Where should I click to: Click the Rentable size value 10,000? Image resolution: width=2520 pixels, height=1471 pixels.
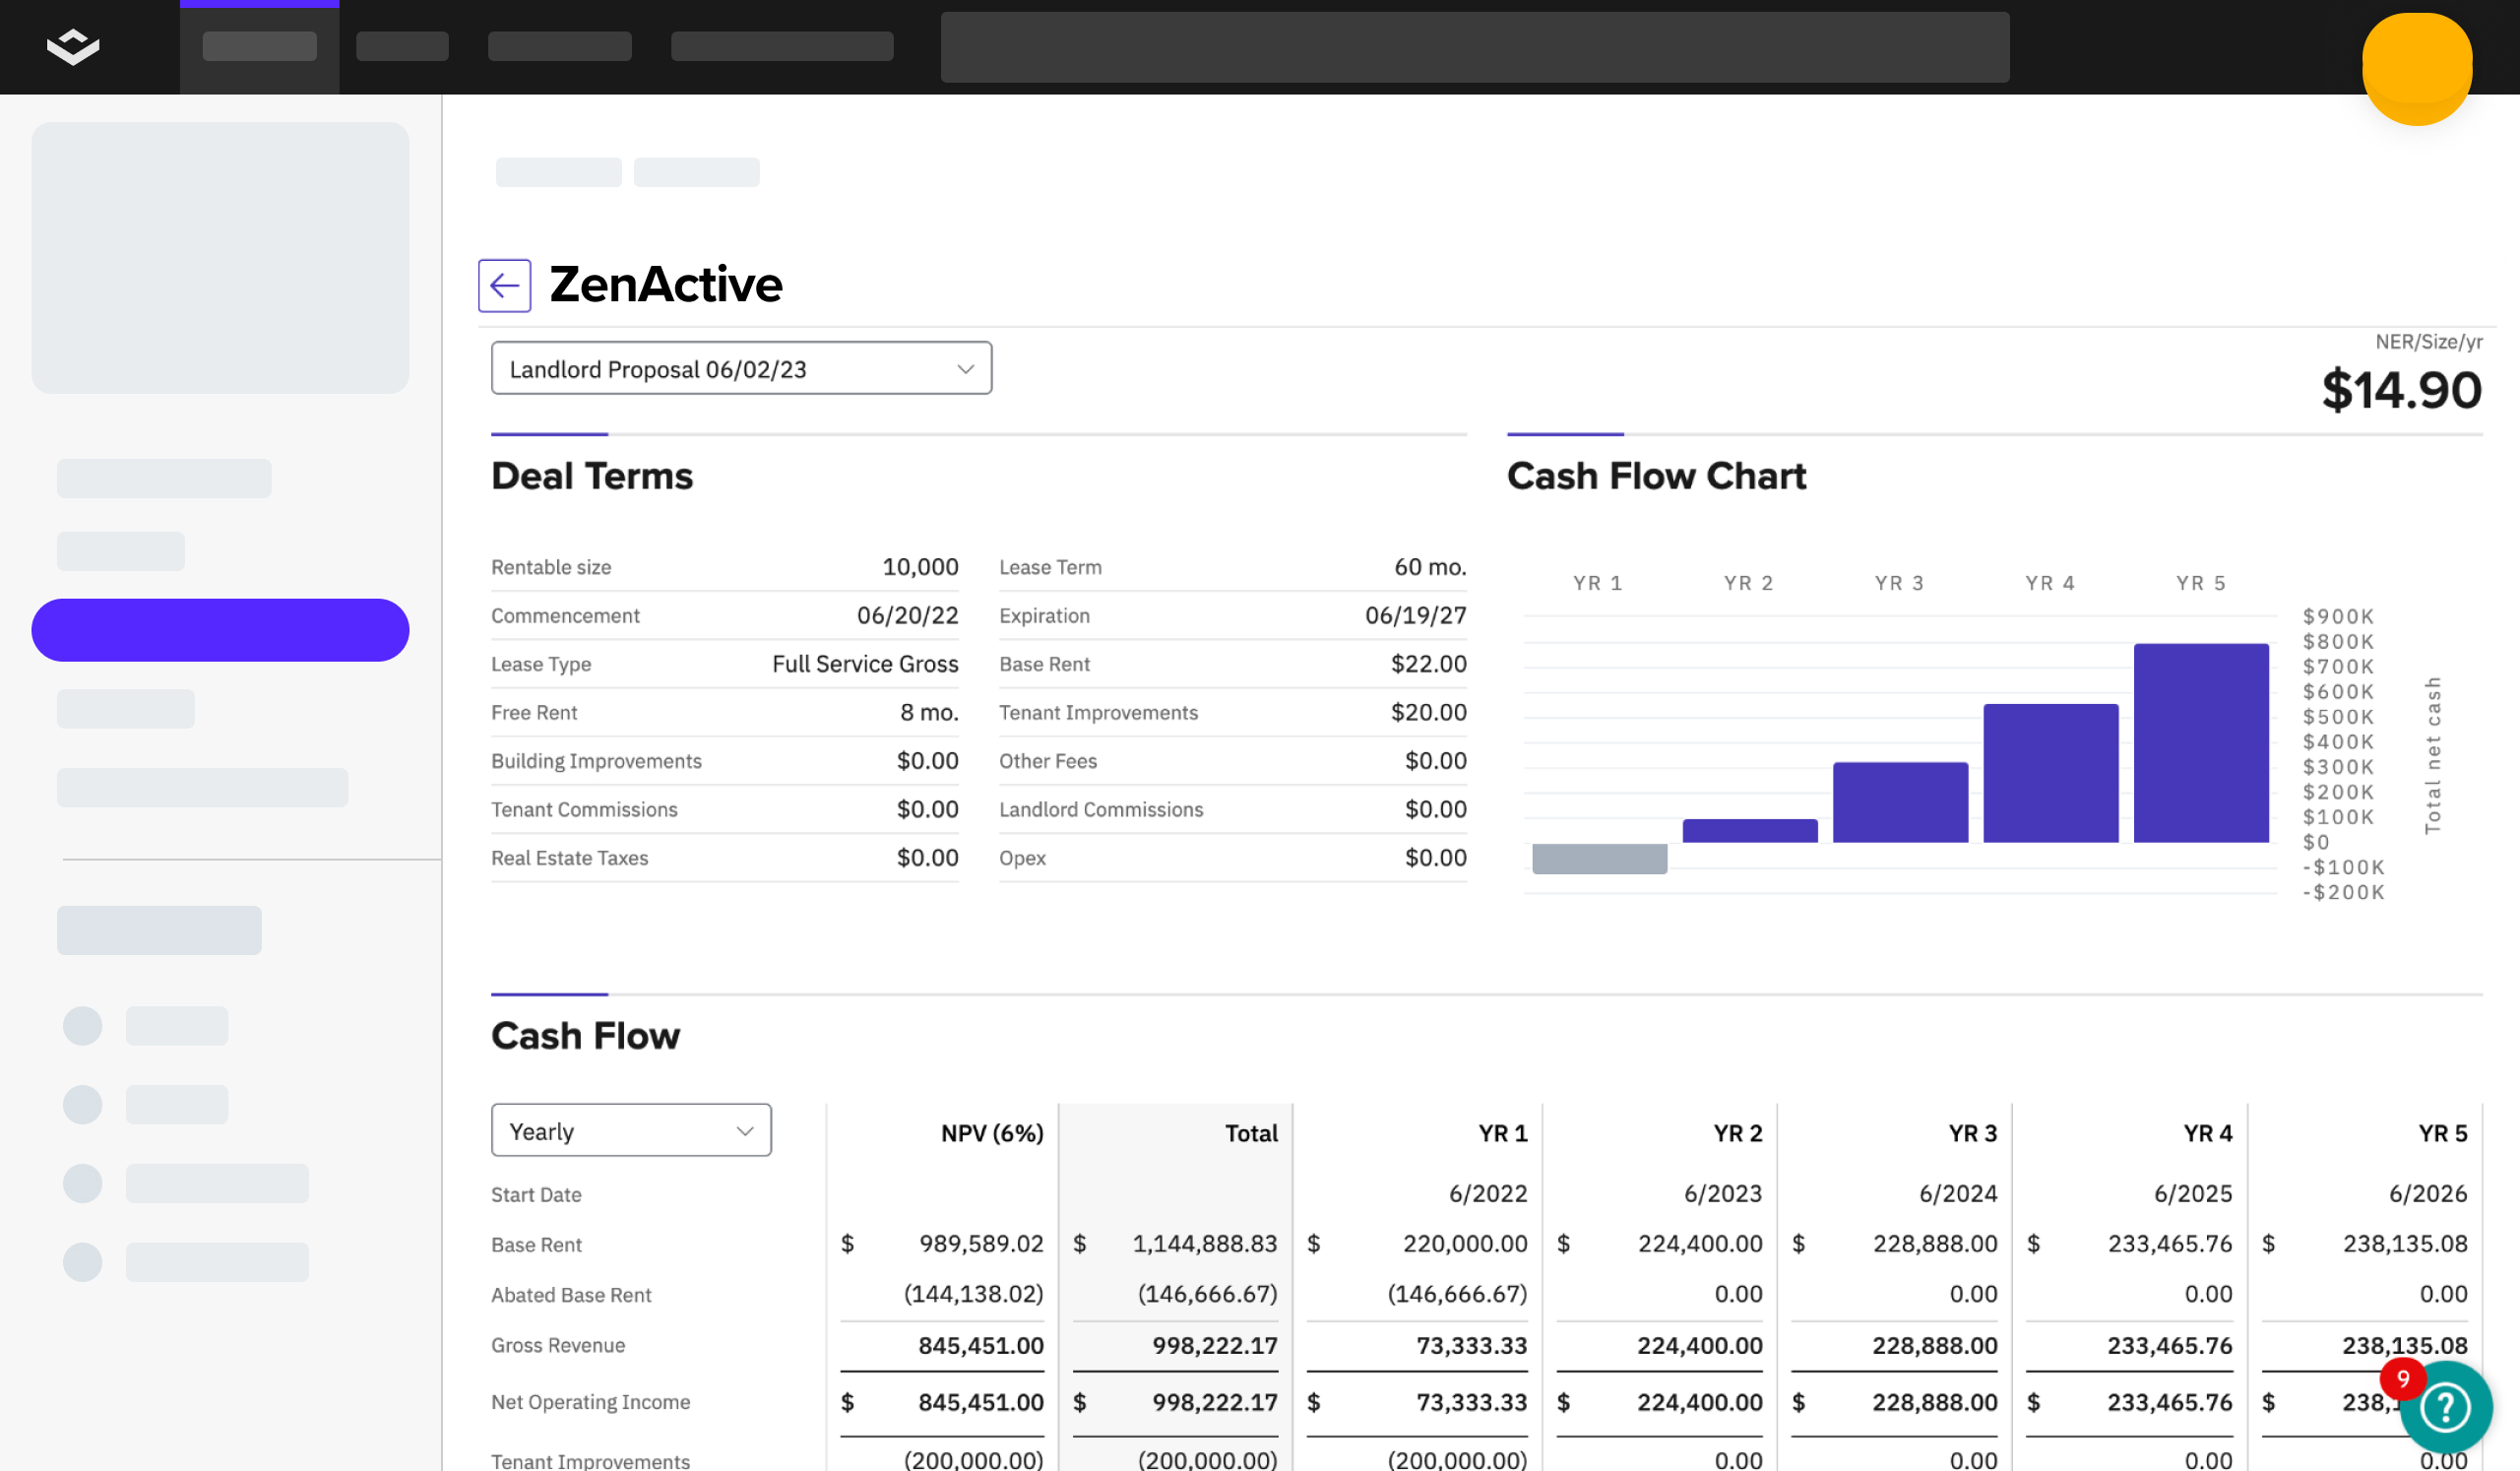[x=920, y=567]
